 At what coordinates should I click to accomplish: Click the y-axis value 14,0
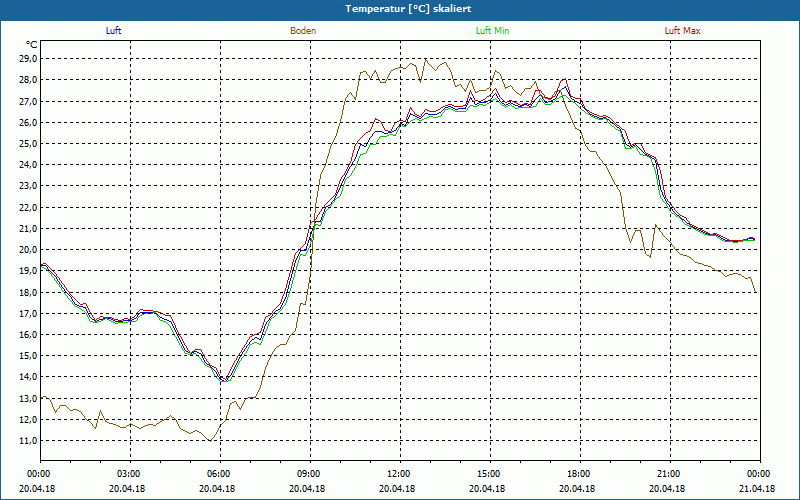pyautogui.click(x=29, y=377)
